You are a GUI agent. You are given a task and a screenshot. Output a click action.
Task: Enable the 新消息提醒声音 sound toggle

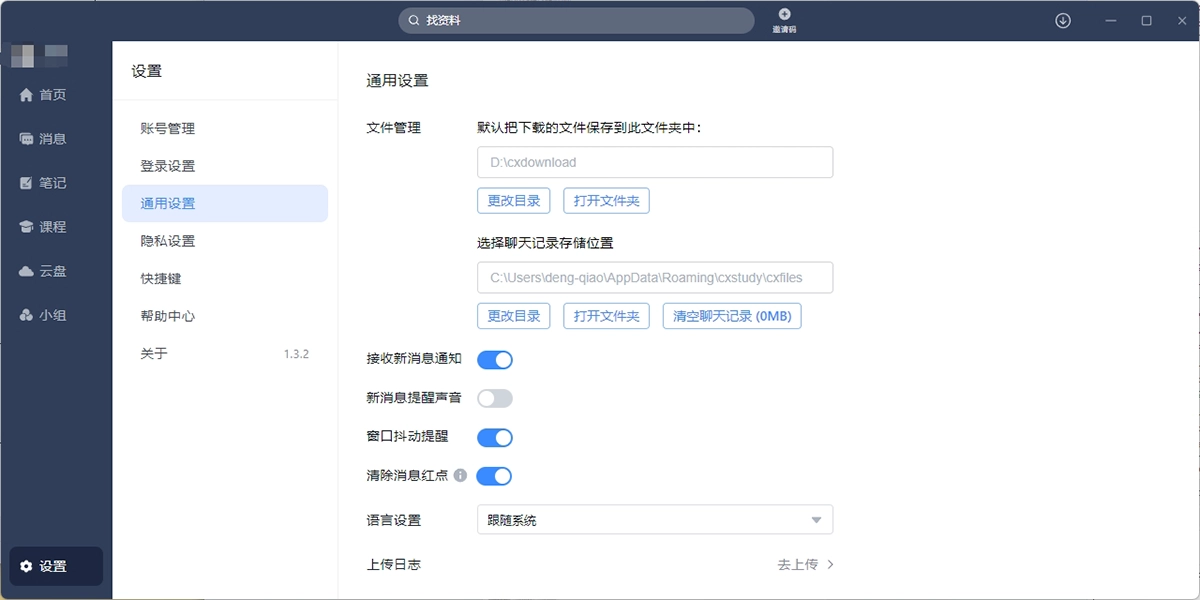(x=494, y=398)
